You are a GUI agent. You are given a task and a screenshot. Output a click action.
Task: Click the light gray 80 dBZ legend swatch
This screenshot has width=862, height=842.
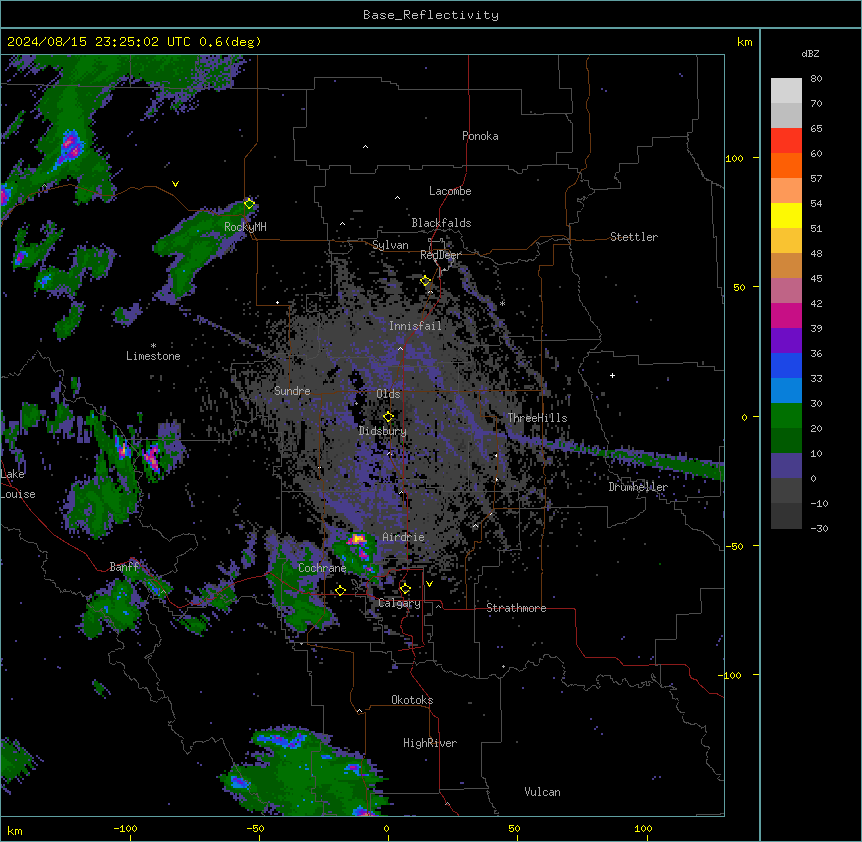786,91
